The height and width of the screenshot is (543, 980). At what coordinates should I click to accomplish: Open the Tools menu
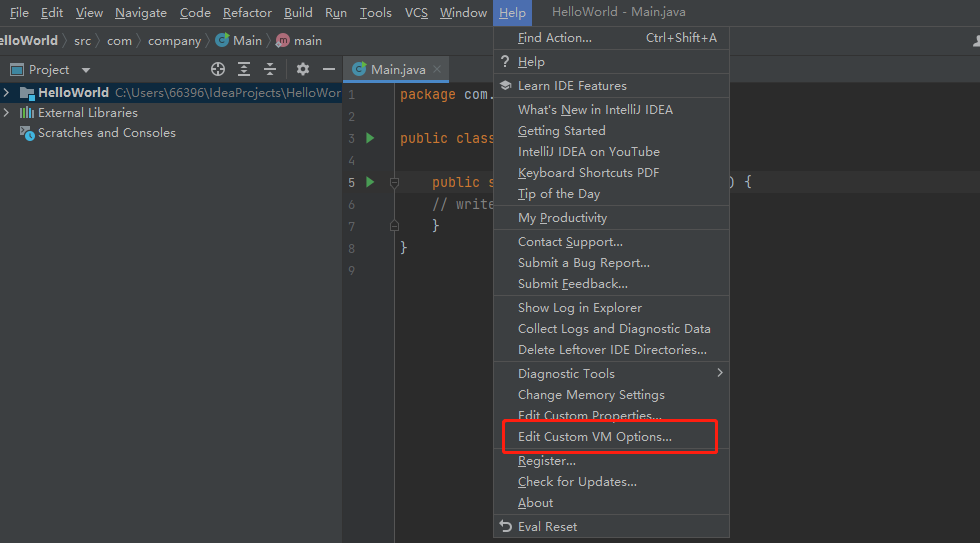pos(376,12)
